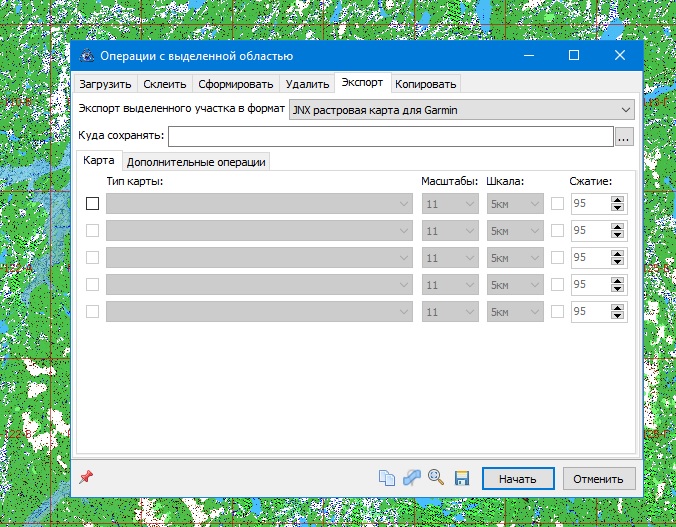The width and height of the screenshot is (676, 527).
Task: Open the Дополнительные операции tab
Action: (x=196, y=162)
